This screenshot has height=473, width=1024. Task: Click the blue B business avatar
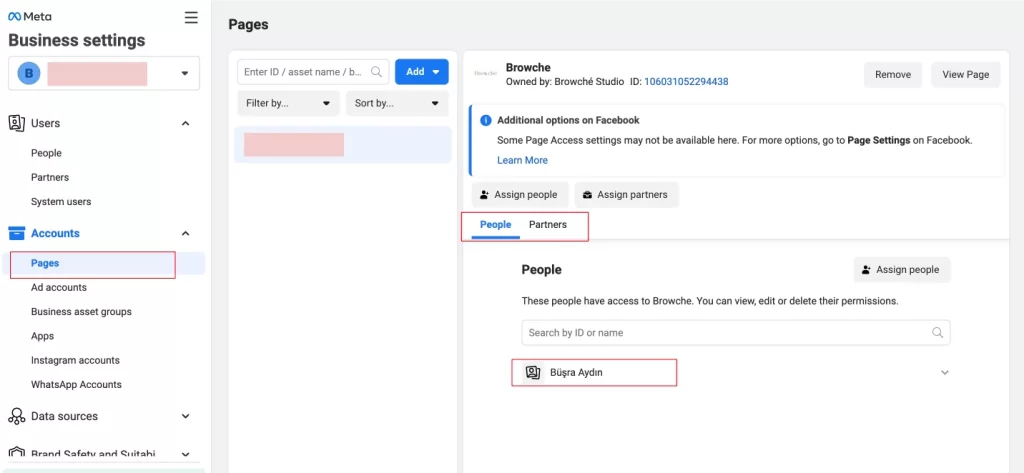[x=29, y=73]
